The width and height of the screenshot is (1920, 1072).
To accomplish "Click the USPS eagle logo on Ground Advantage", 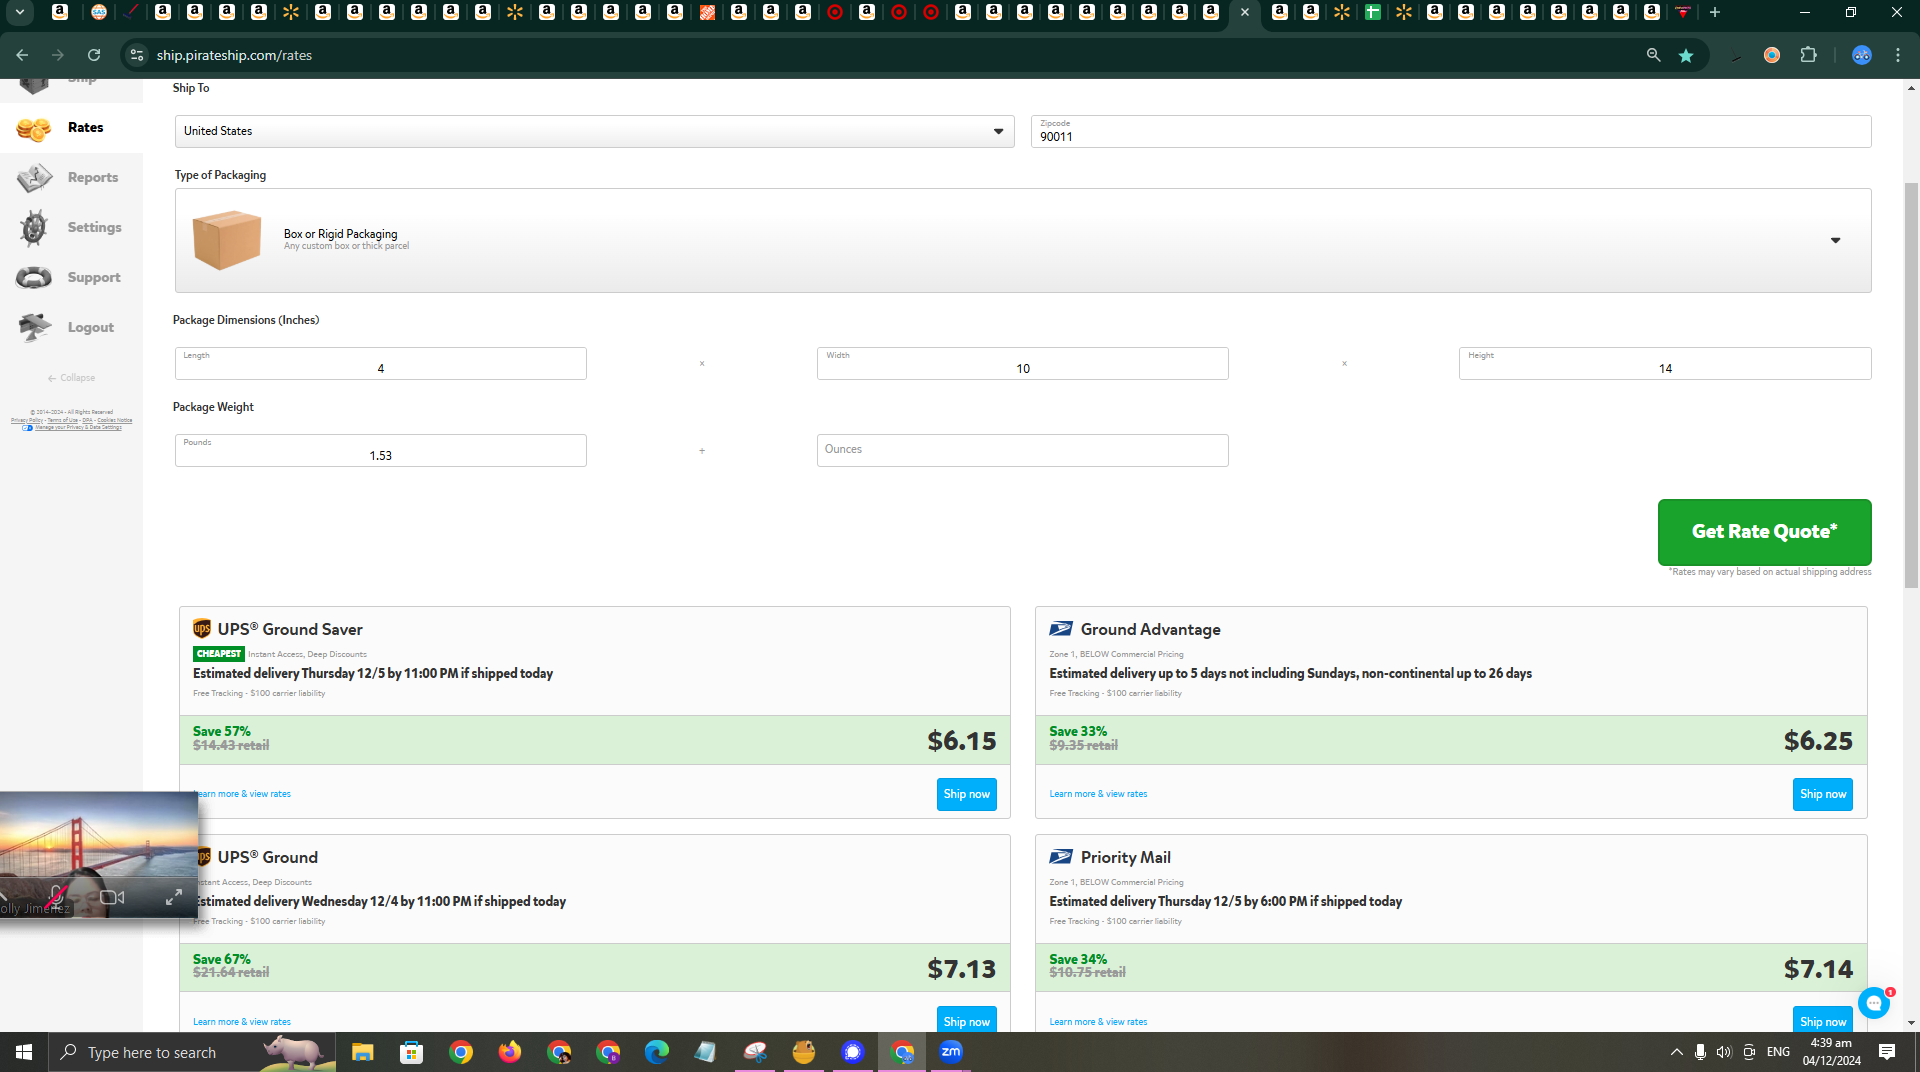I will click(1061, 629).
